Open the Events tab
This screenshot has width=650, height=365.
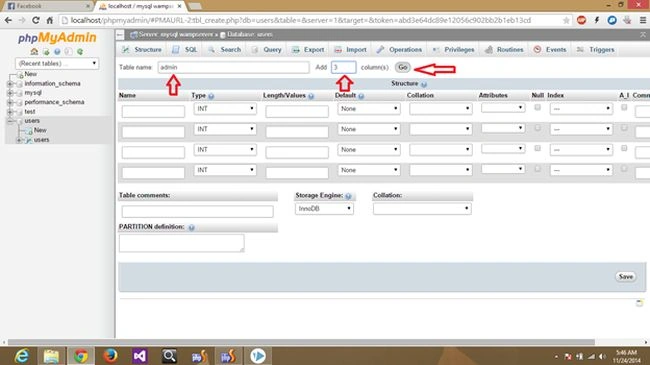(550, 49)
